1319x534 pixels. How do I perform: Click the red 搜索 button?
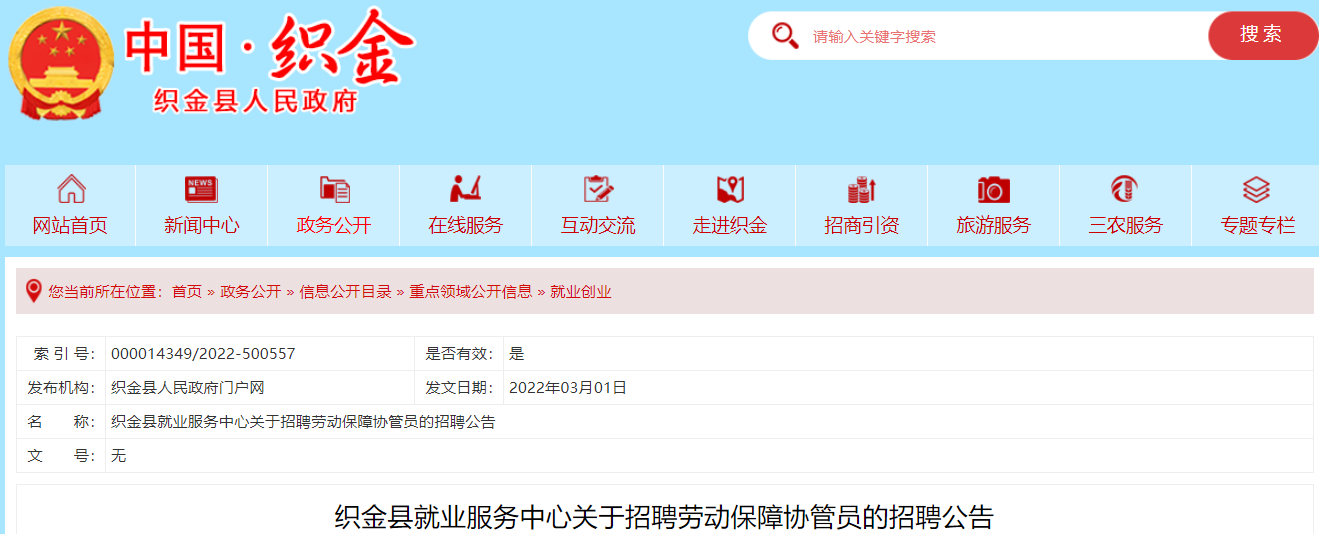[x=1262, y=35]
